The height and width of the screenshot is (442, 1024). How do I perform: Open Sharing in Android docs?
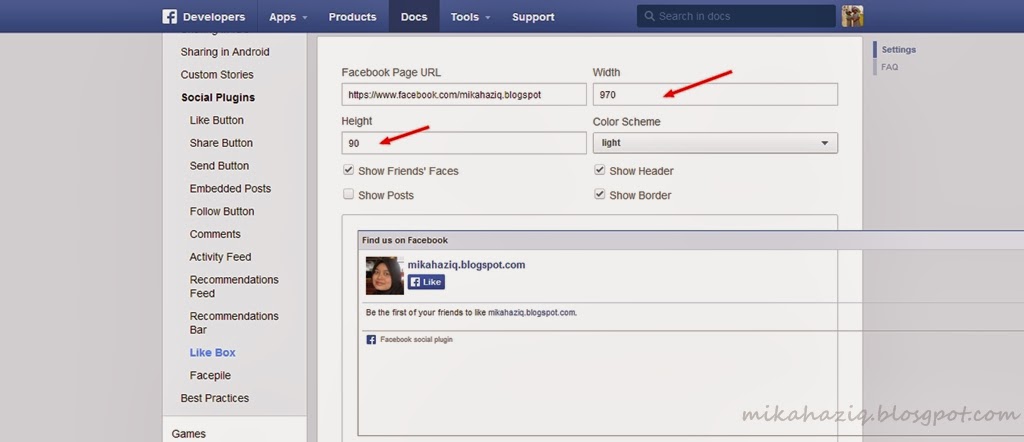(x=225, y=52)
